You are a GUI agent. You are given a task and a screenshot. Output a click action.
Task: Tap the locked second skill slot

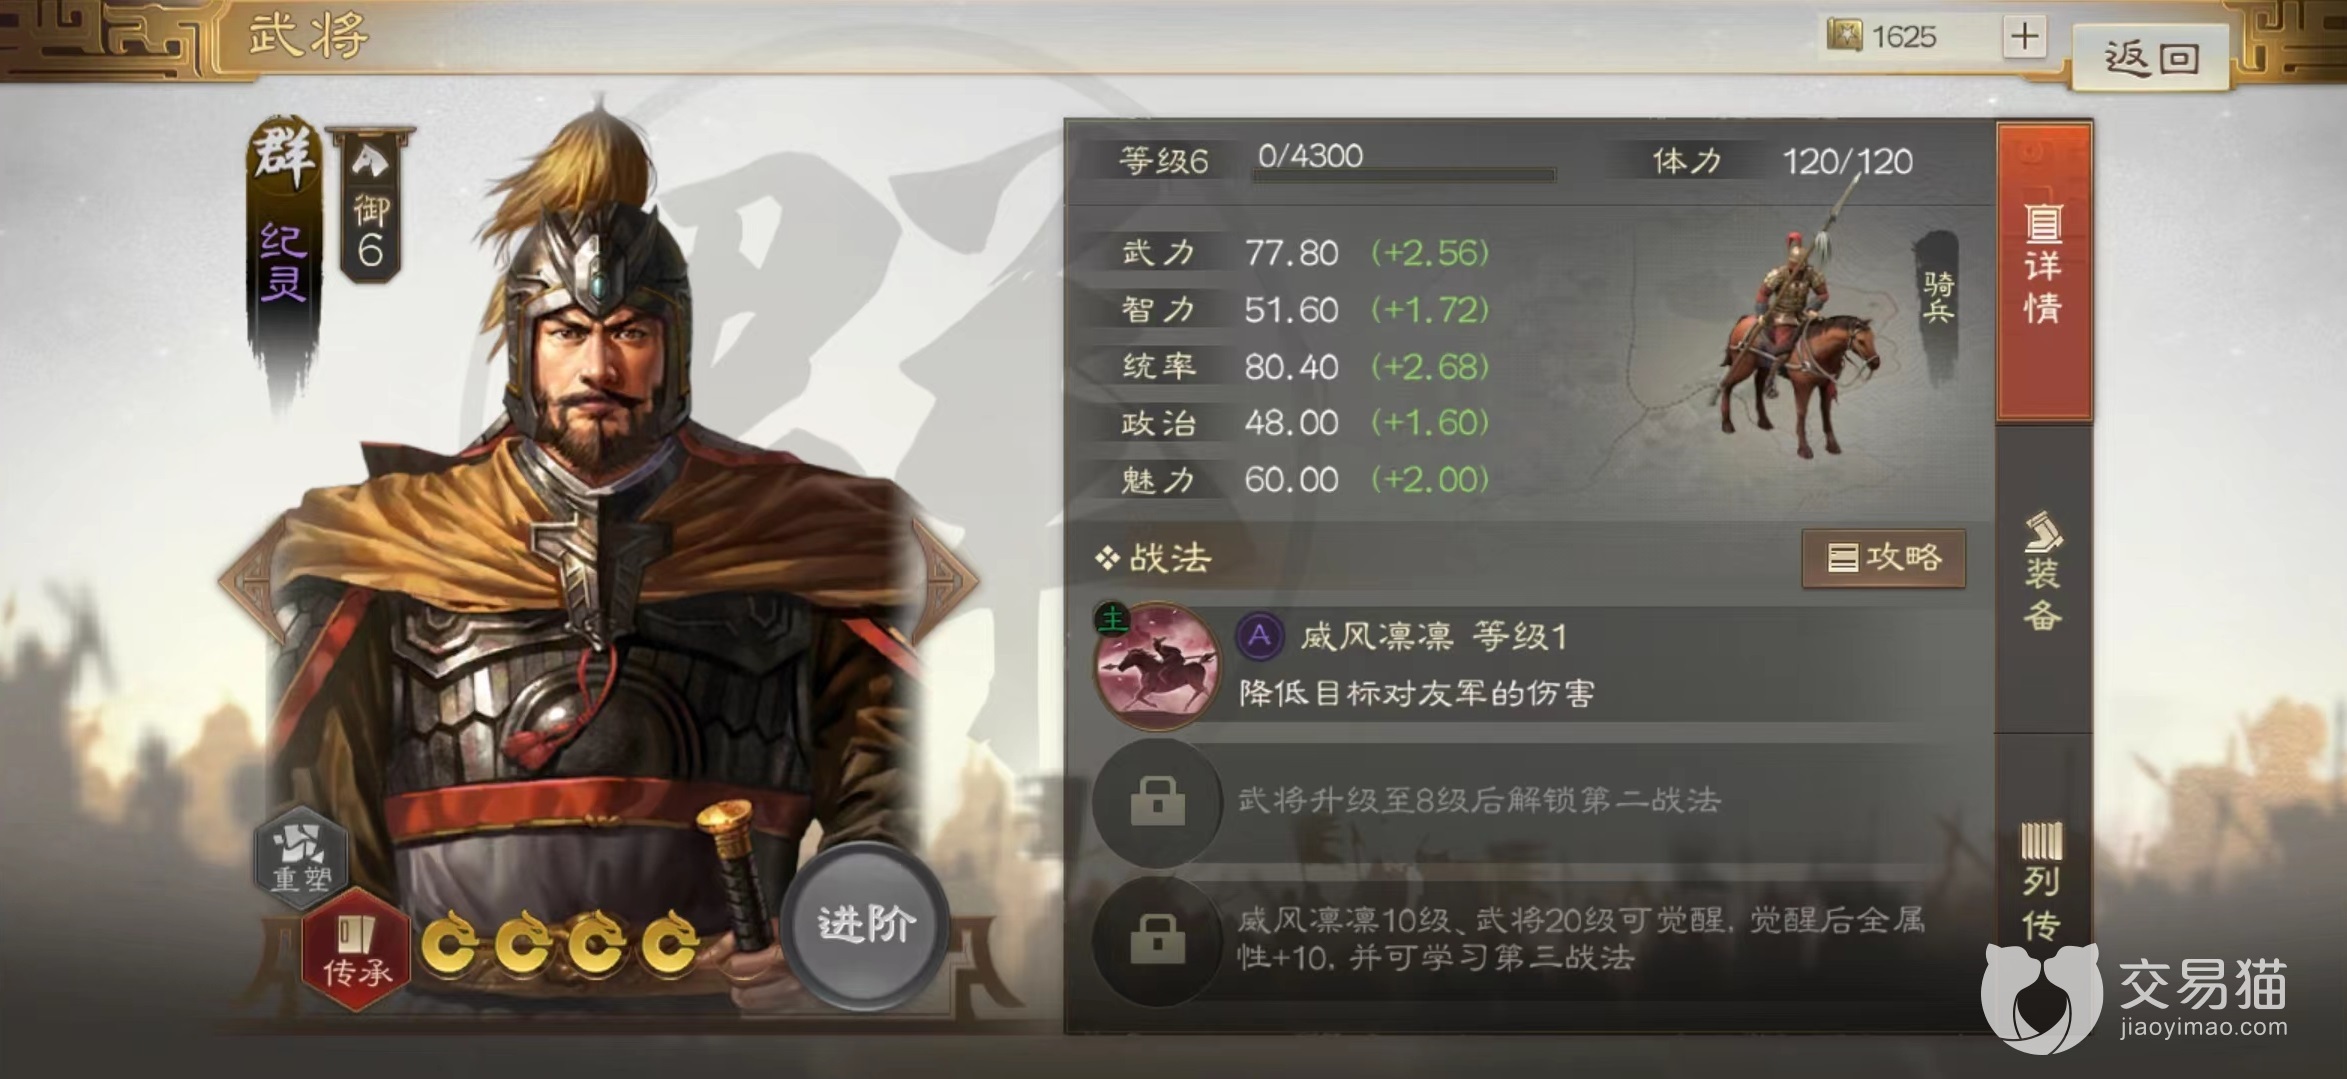point(1158,802)
